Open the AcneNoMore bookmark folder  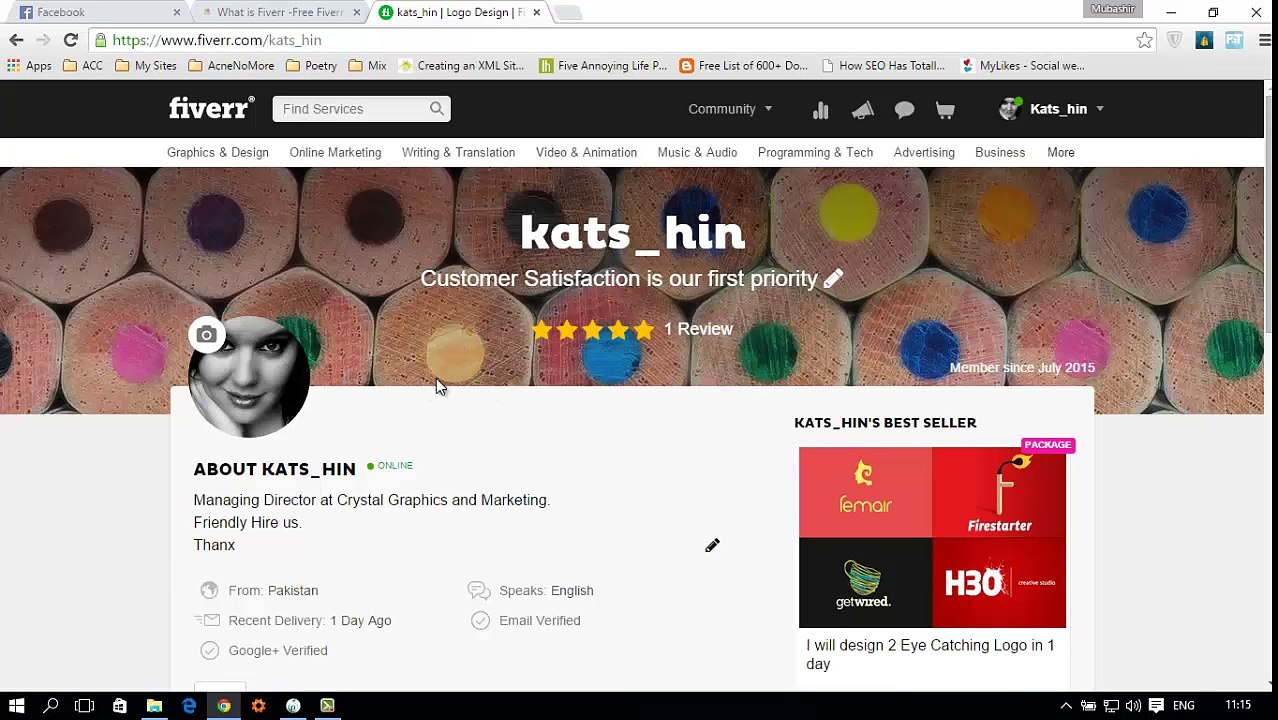(x=231, y=66)
